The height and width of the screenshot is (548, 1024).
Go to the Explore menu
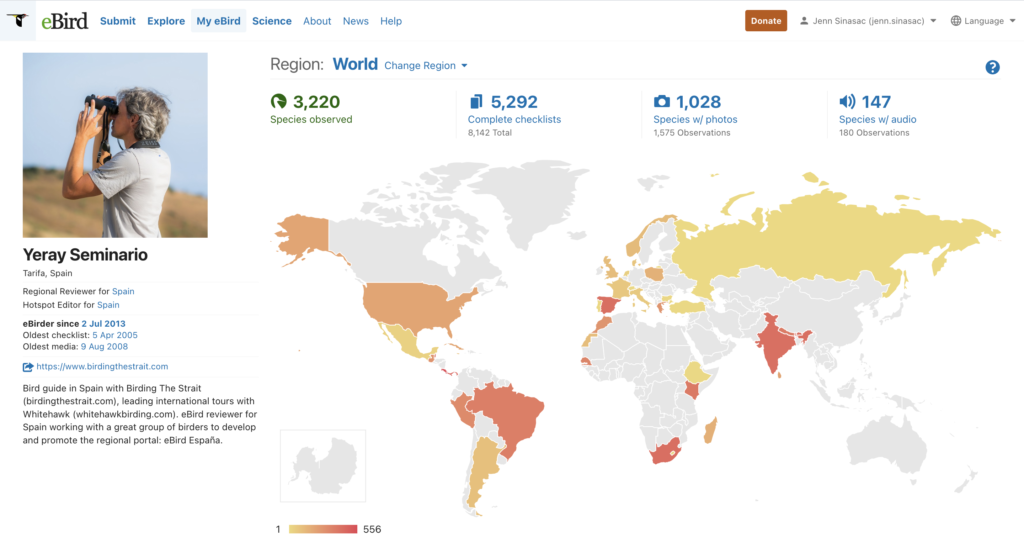pyautogui.click(x=166, y=21)
